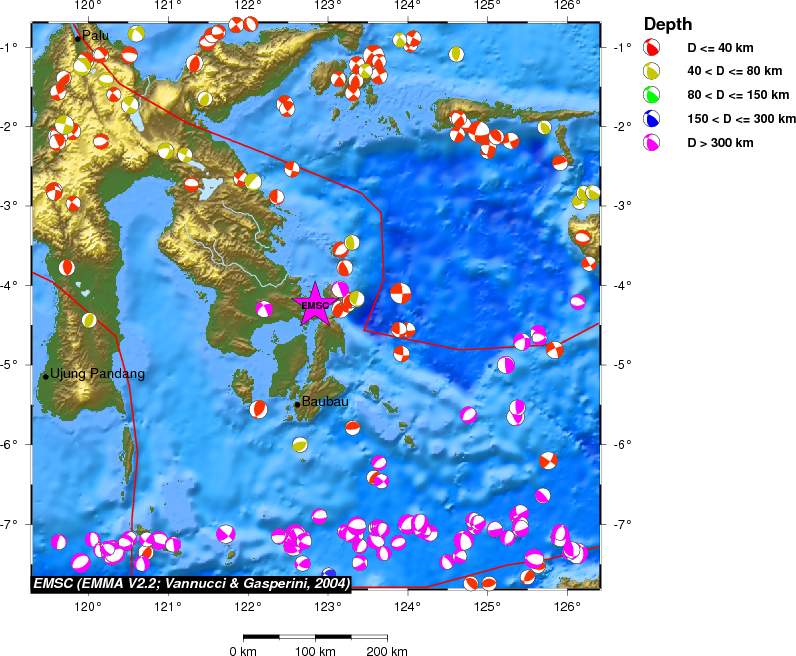Screen dimensions: 796x656
Task: Select the large red beachball east of the EMSC star
Action: [400, 293]
